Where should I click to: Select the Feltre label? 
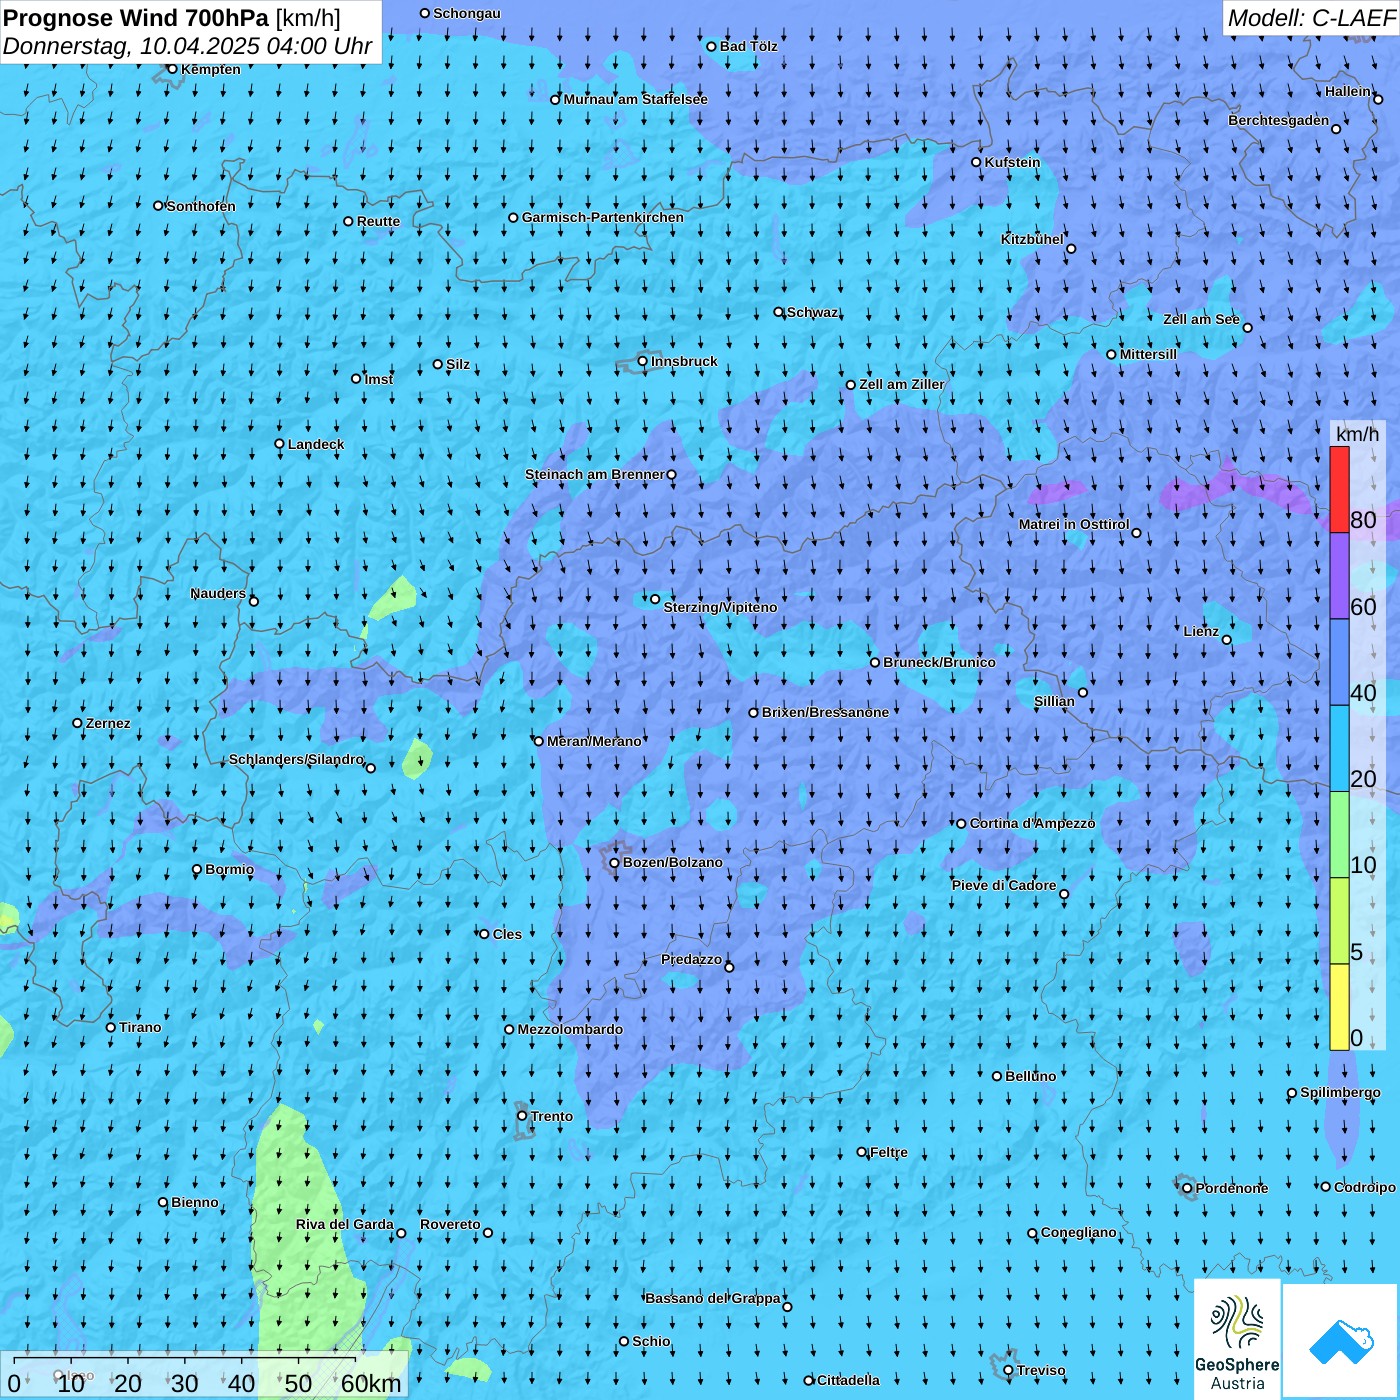pos(889,1152)
